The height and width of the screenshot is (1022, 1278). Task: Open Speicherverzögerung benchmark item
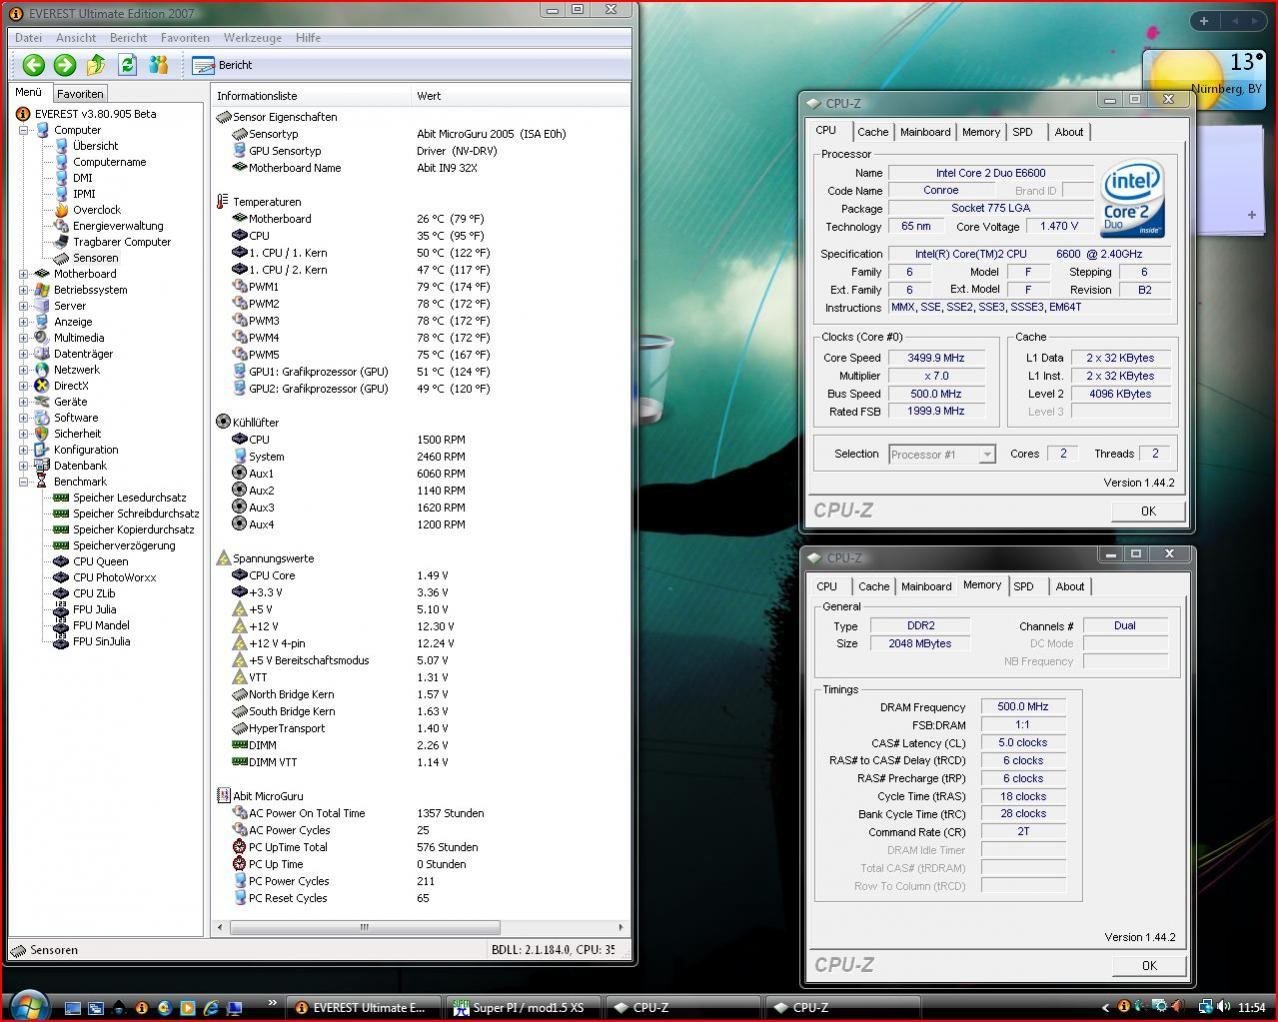[x=123, y=546]
